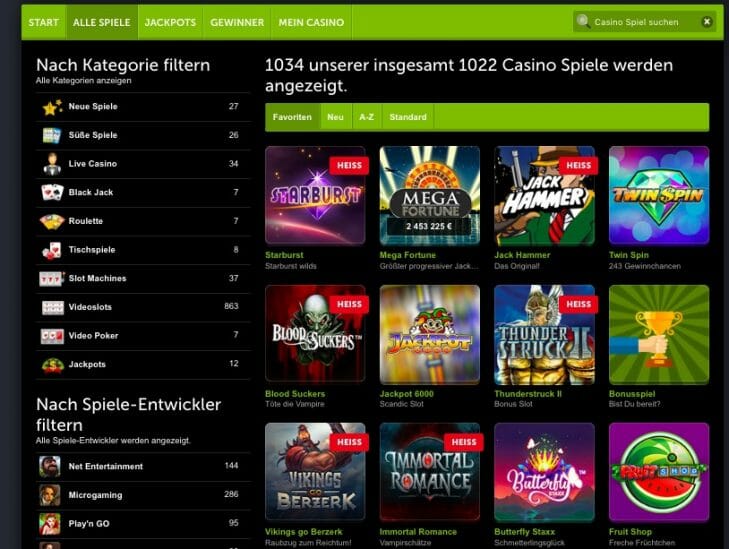Open the JACKPOTS tab
Image resolution: width=729 pixels, height=549 pixels.
pyautogui.click(x=170, y=22)
